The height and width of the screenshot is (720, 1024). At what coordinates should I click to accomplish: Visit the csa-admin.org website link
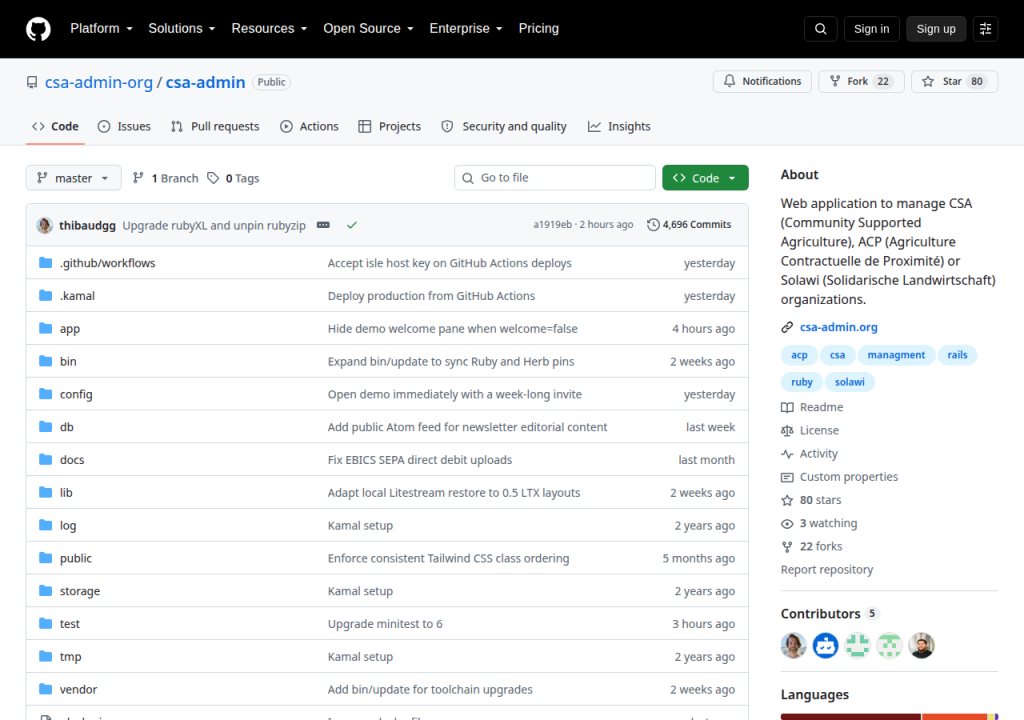pos(839,327)
